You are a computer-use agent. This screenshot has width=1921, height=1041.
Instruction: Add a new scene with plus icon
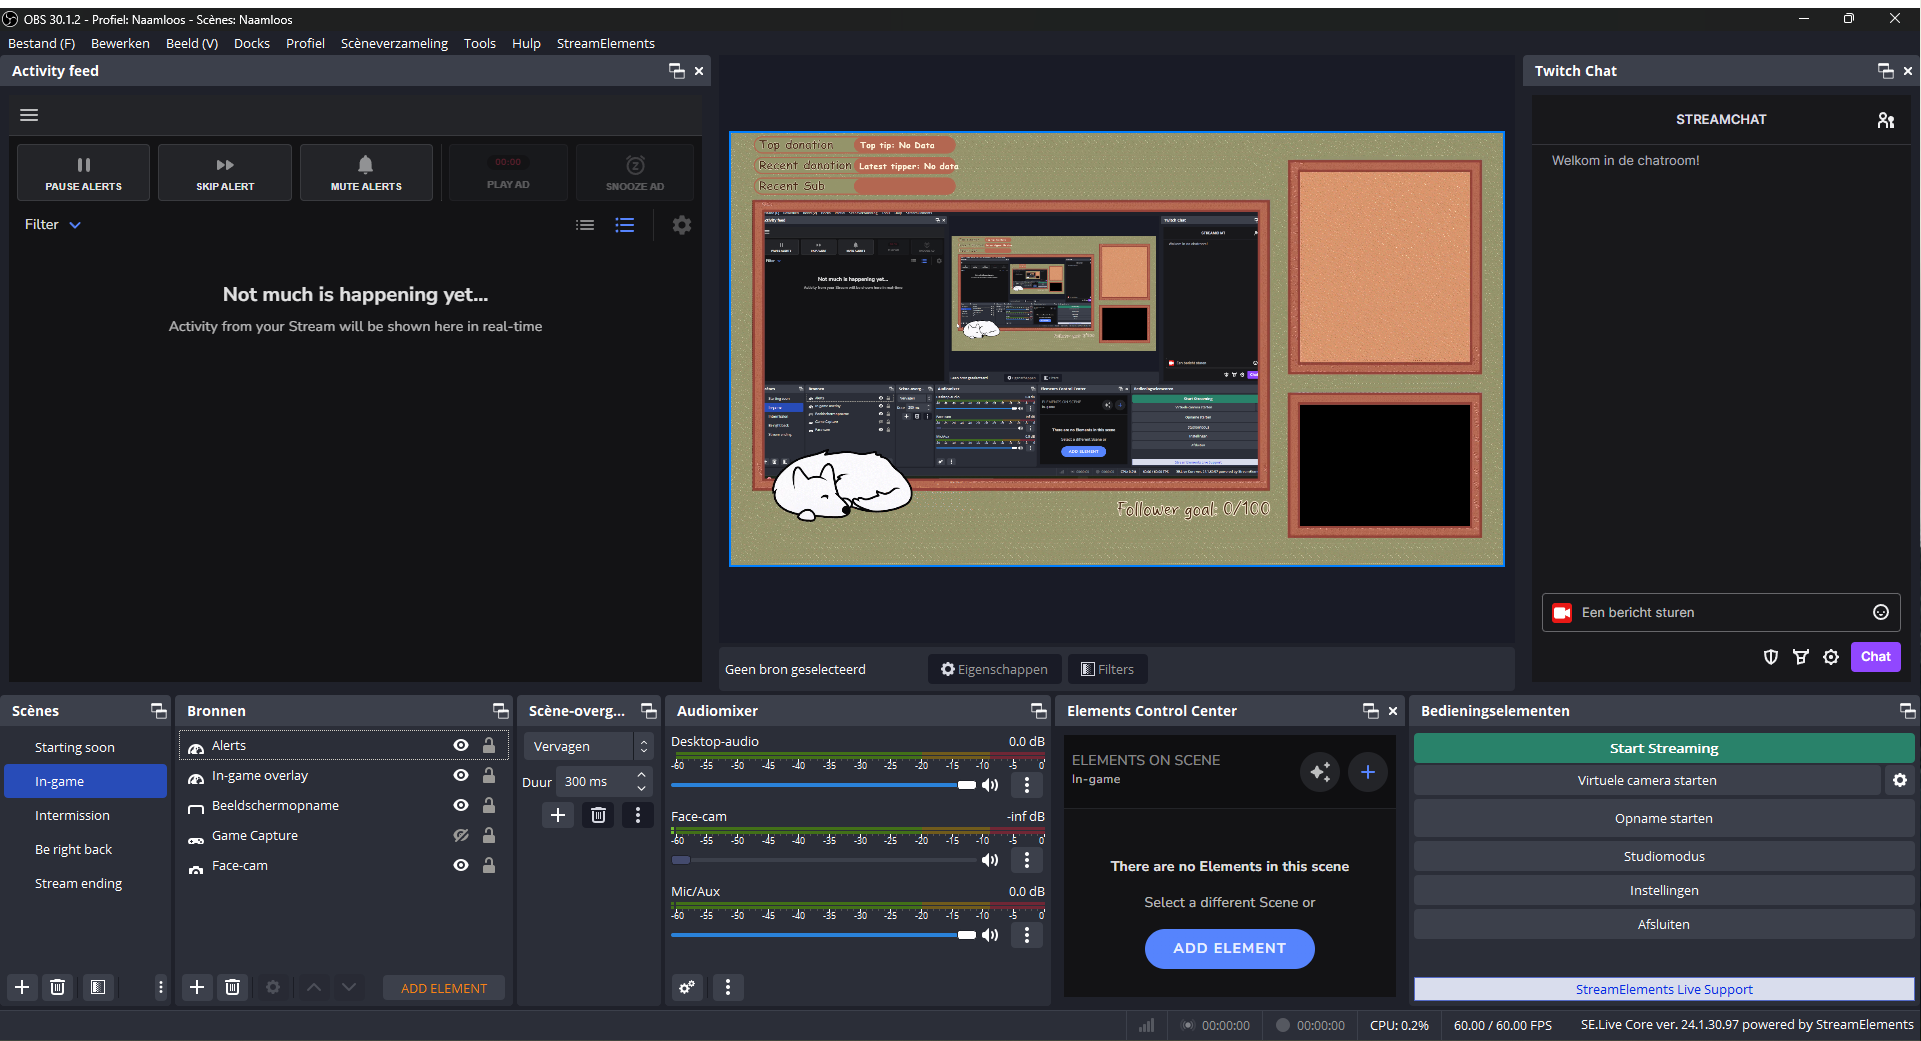click(22, 987)
